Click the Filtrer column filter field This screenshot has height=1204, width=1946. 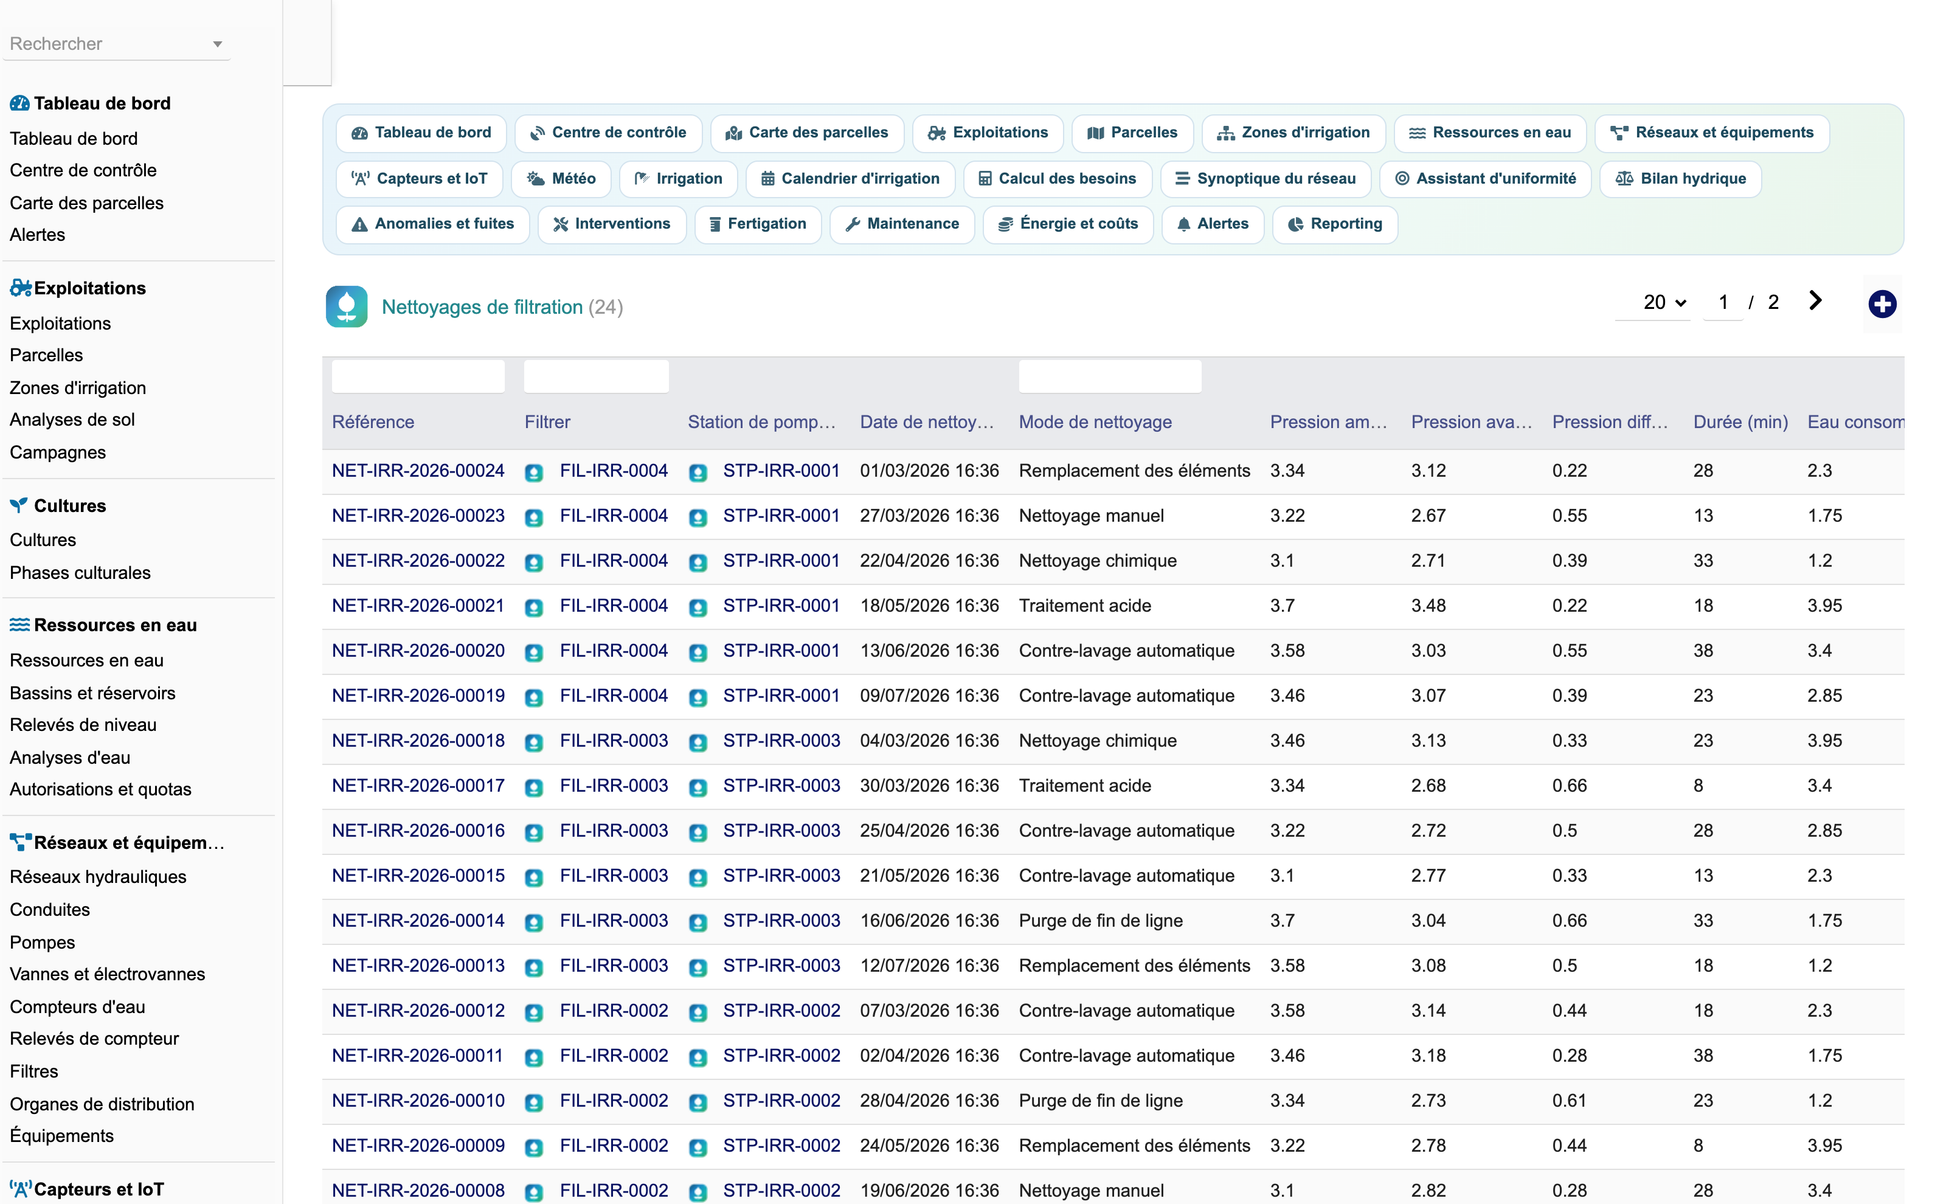tap(596, 376)
